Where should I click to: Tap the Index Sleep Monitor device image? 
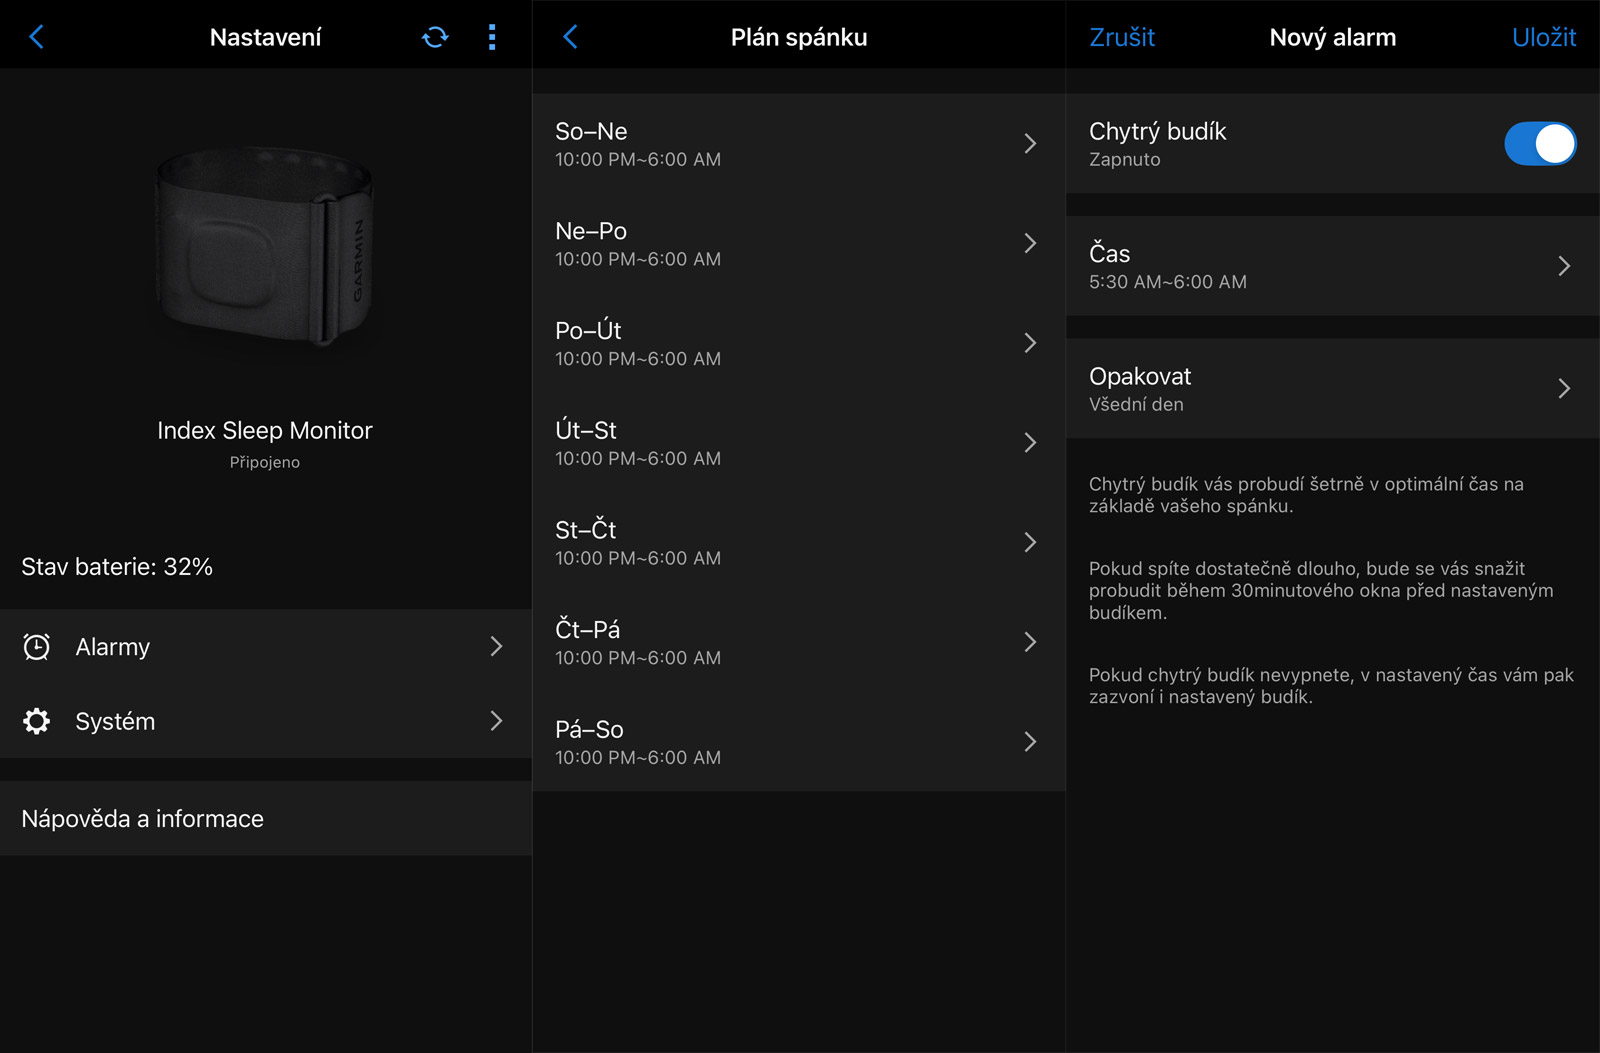[x=265, y=247]
